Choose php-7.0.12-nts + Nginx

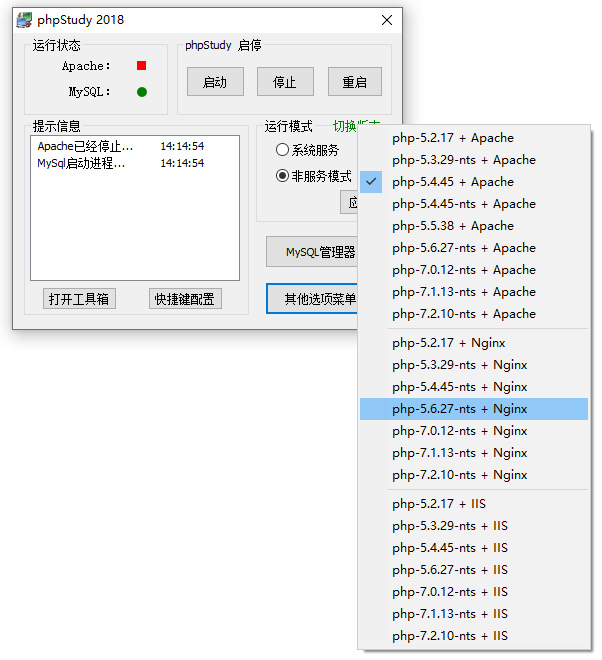click(x=474, y=431)
